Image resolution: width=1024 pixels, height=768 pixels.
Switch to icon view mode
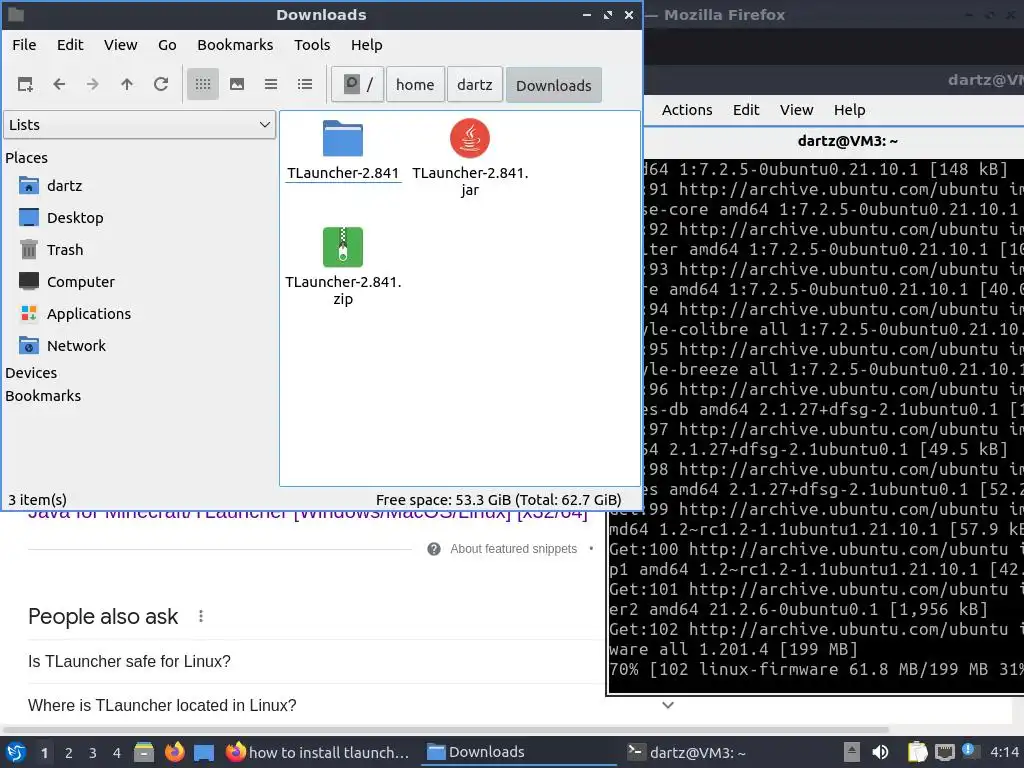[202, 84]
